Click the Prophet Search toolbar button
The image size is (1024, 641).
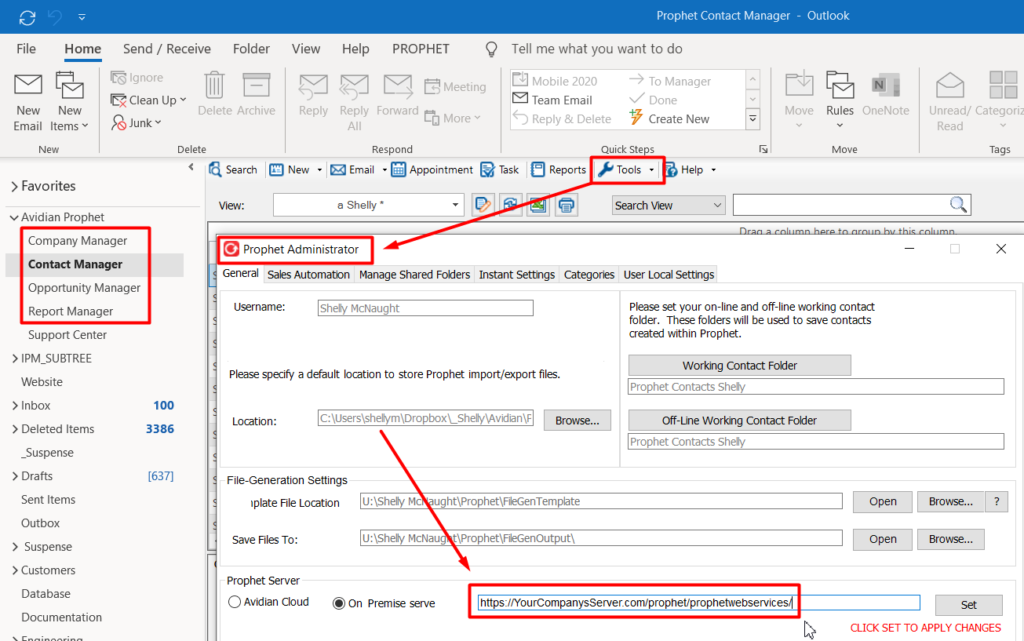(x=233, y=170)
